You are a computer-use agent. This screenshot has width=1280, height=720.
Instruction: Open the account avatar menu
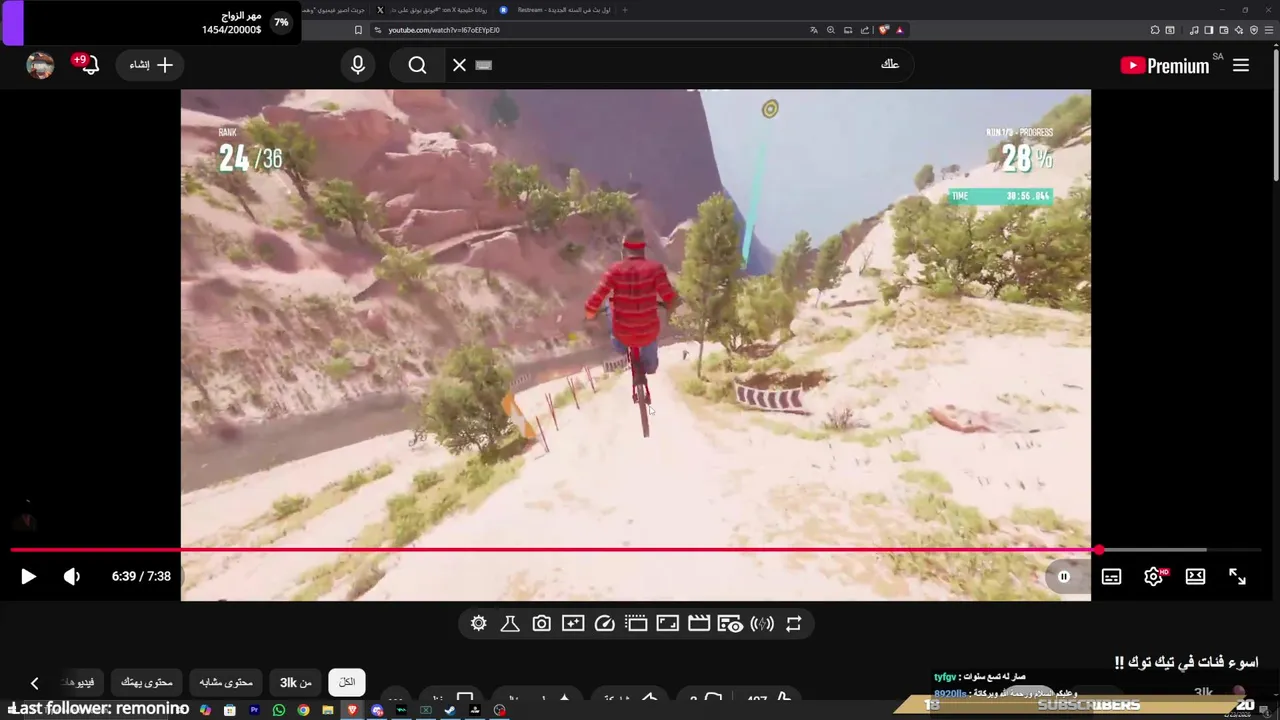(40, 65)
